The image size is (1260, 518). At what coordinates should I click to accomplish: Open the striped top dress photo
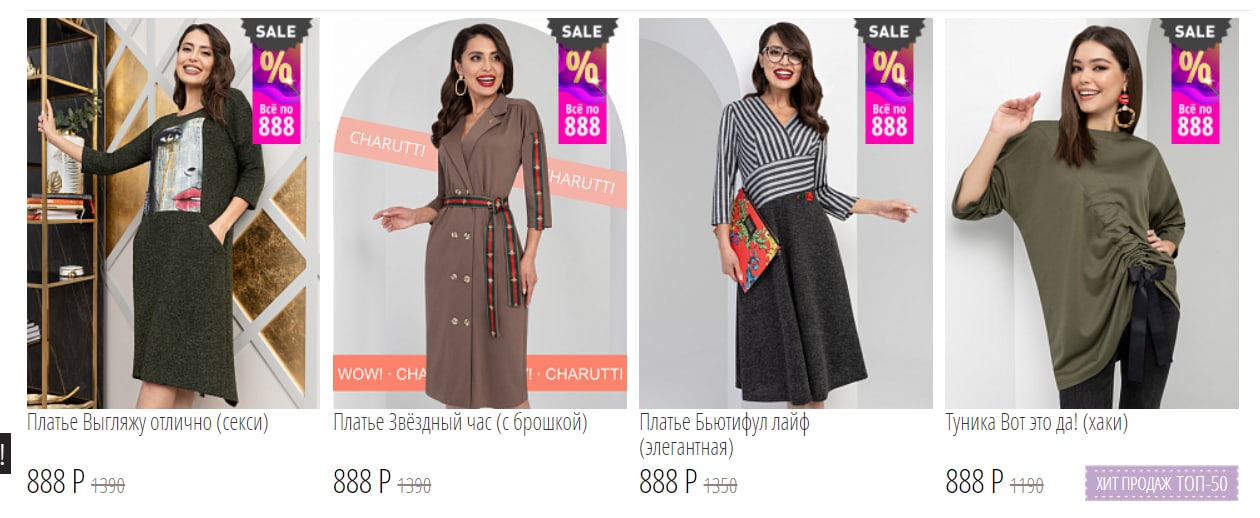(786, 213)
